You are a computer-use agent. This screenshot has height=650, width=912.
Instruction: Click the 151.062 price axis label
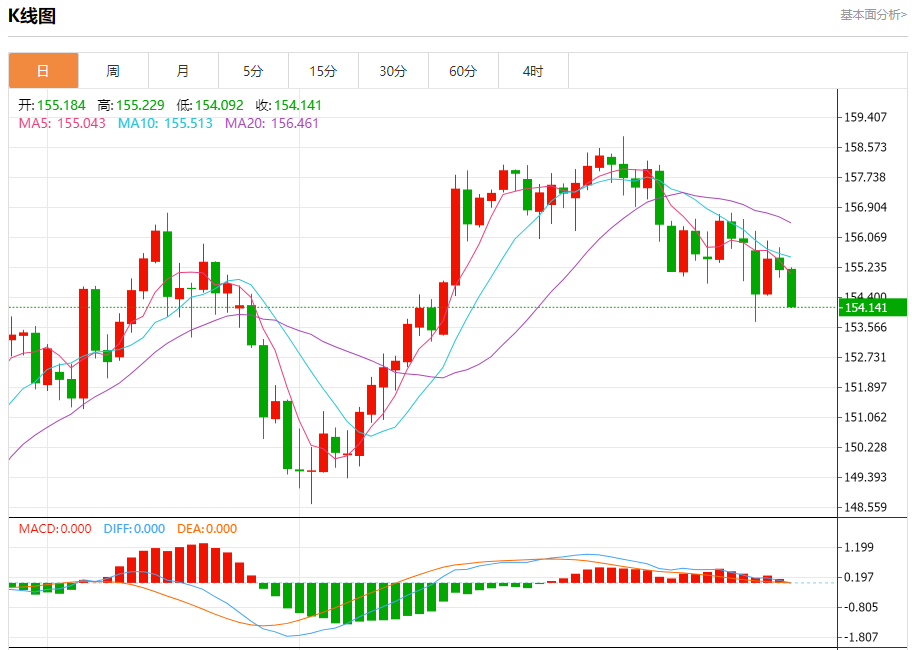click(x=865, y=417)
